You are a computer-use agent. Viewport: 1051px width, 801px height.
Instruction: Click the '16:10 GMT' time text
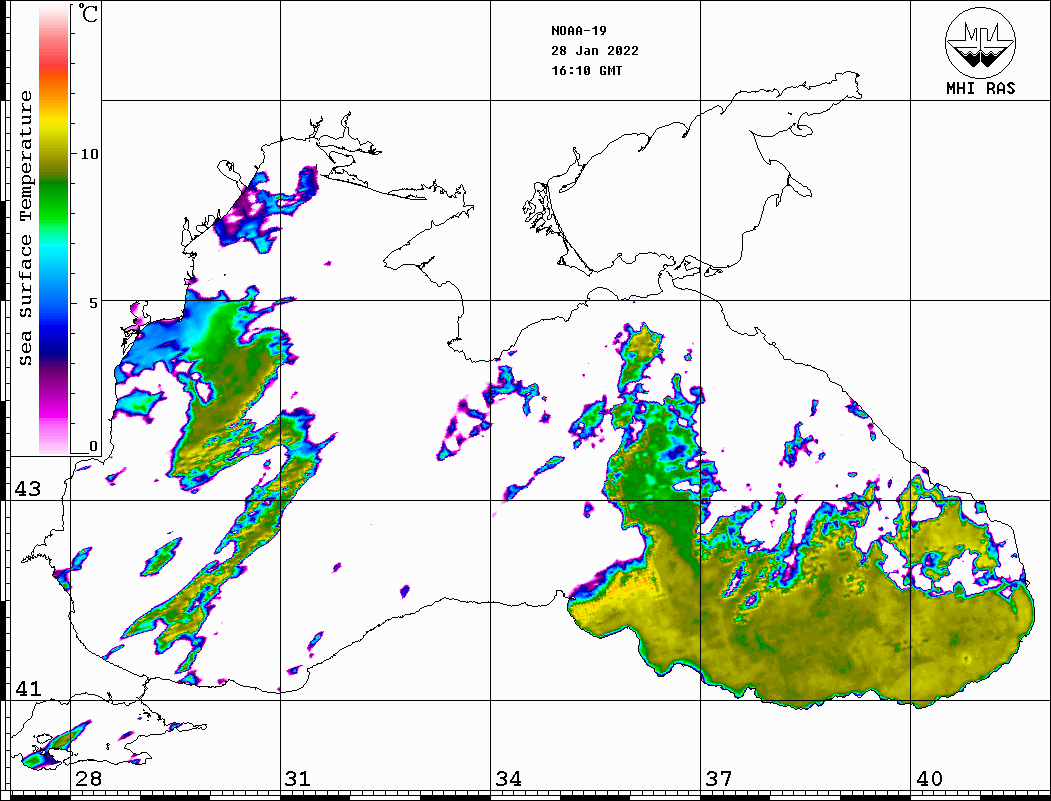pos(587,71)
